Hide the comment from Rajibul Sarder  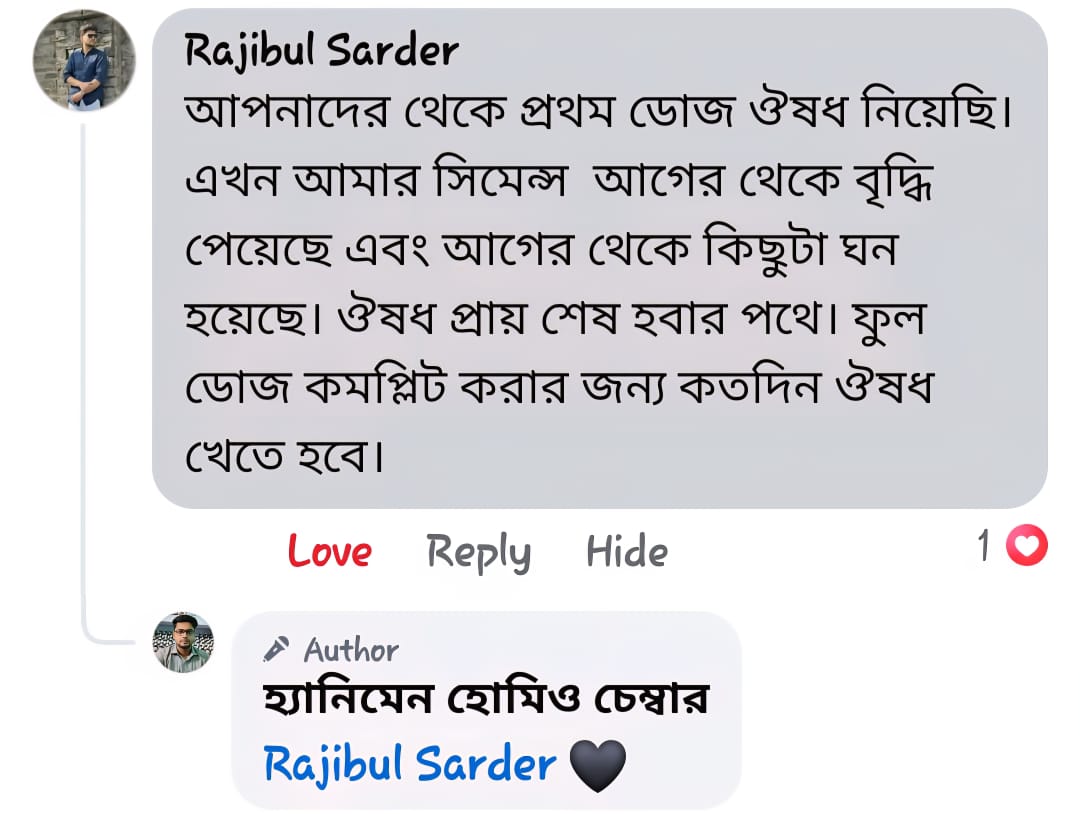pyautogui.click(x=626, y=551)
